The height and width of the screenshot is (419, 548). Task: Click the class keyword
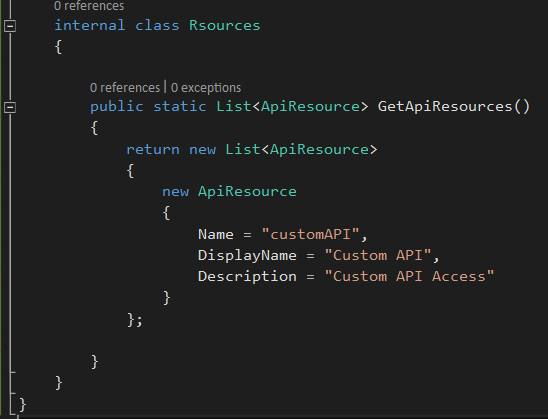[x=157, y=26]
